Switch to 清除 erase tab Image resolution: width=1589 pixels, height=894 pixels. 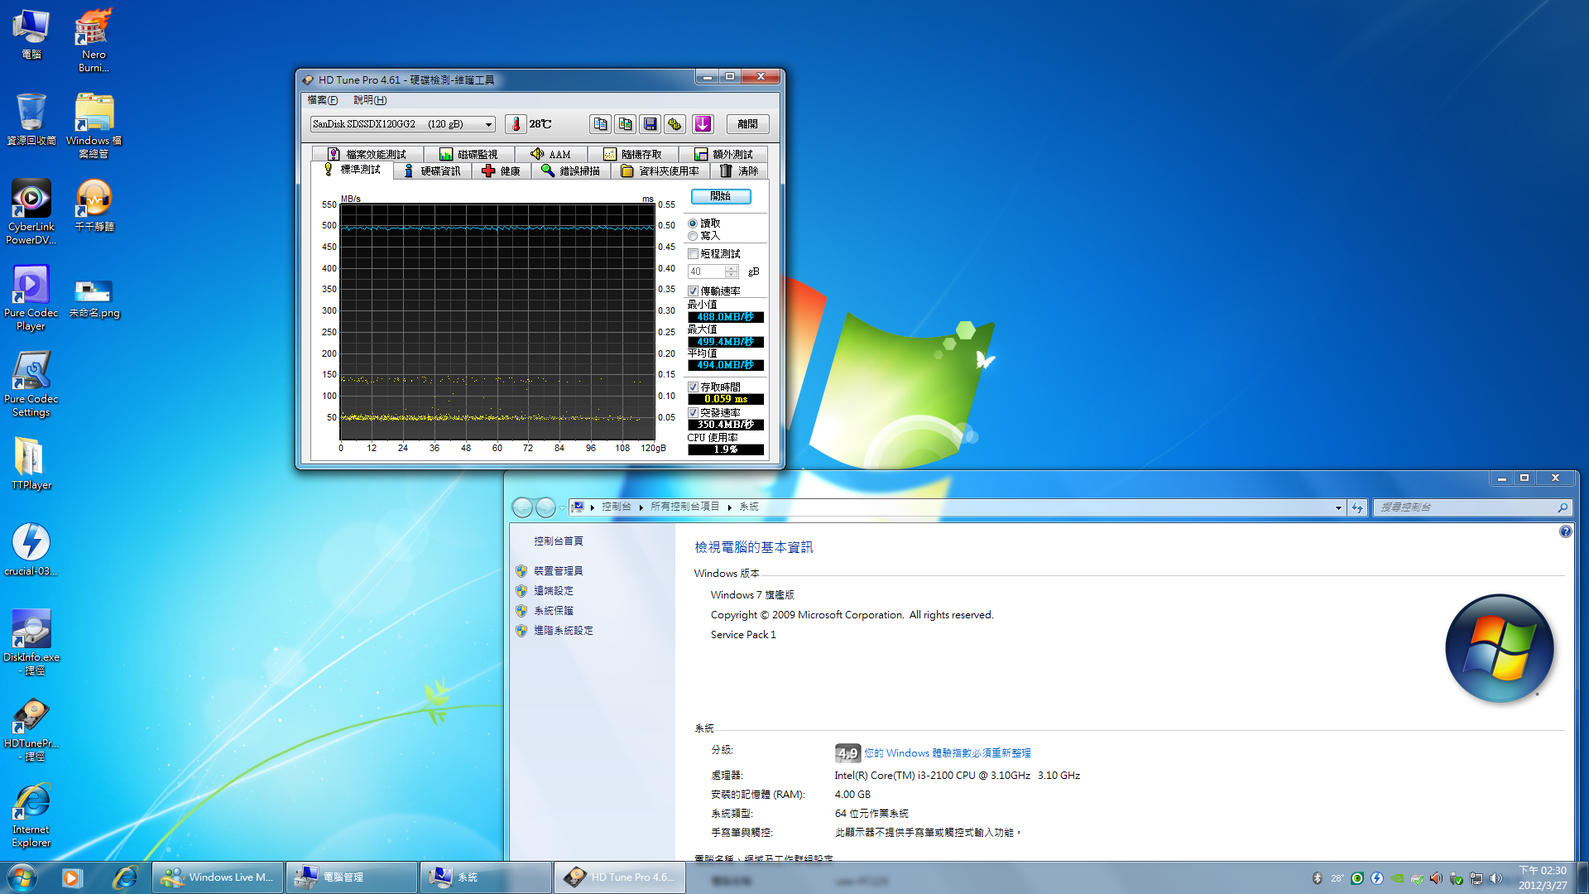tap(740, 171)
